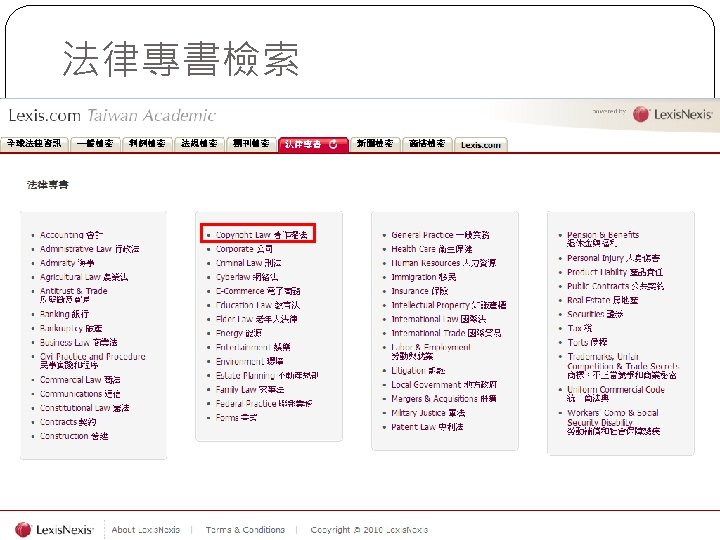Click About LexisNexis in the footer
The height and width of the screenshot is (540, 720).
tap(146, 530)
